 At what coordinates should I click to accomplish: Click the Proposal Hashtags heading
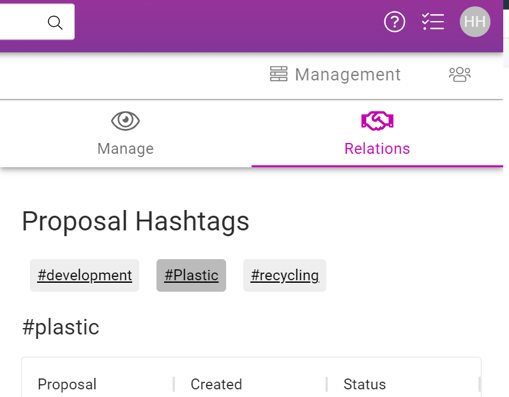coord(135,221)
